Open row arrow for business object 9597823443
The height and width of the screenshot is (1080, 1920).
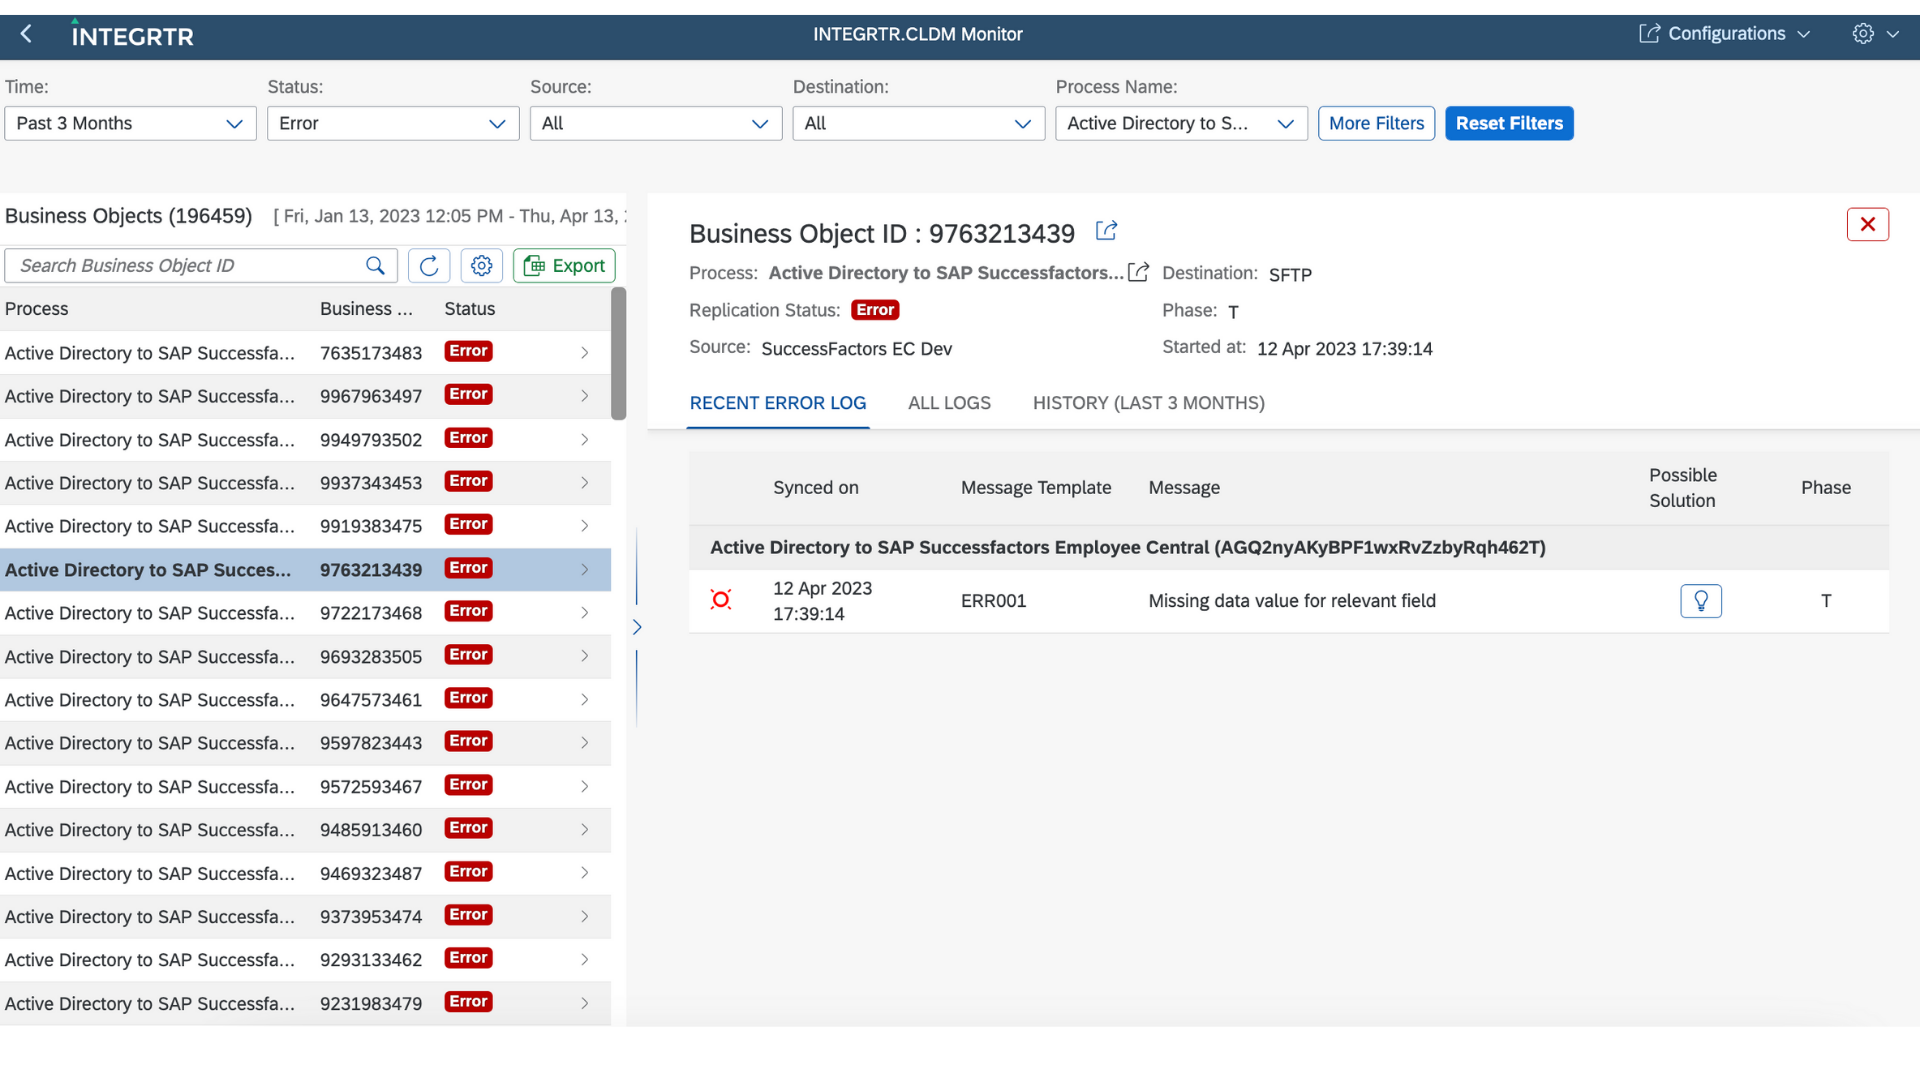point(585,743)
